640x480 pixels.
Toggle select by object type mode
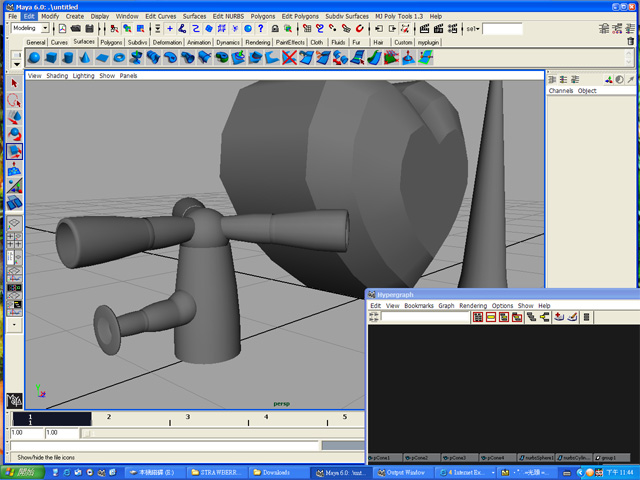click(127, 29)
